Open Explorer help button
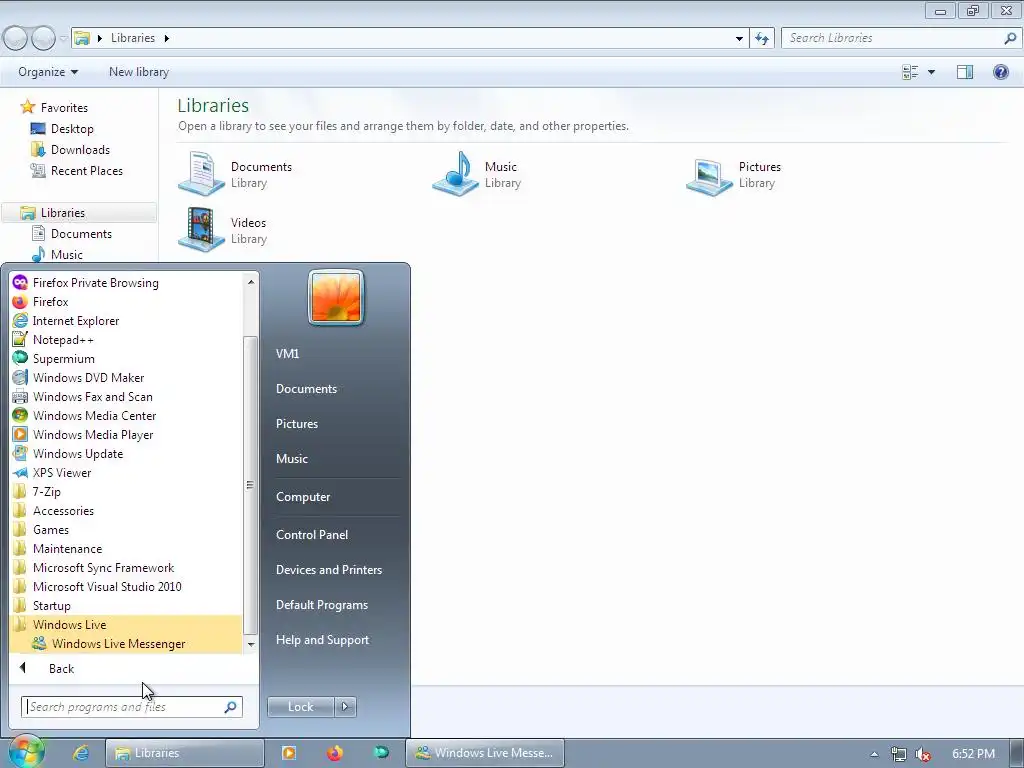1024x768 pixels. [x=1000, y=72]
